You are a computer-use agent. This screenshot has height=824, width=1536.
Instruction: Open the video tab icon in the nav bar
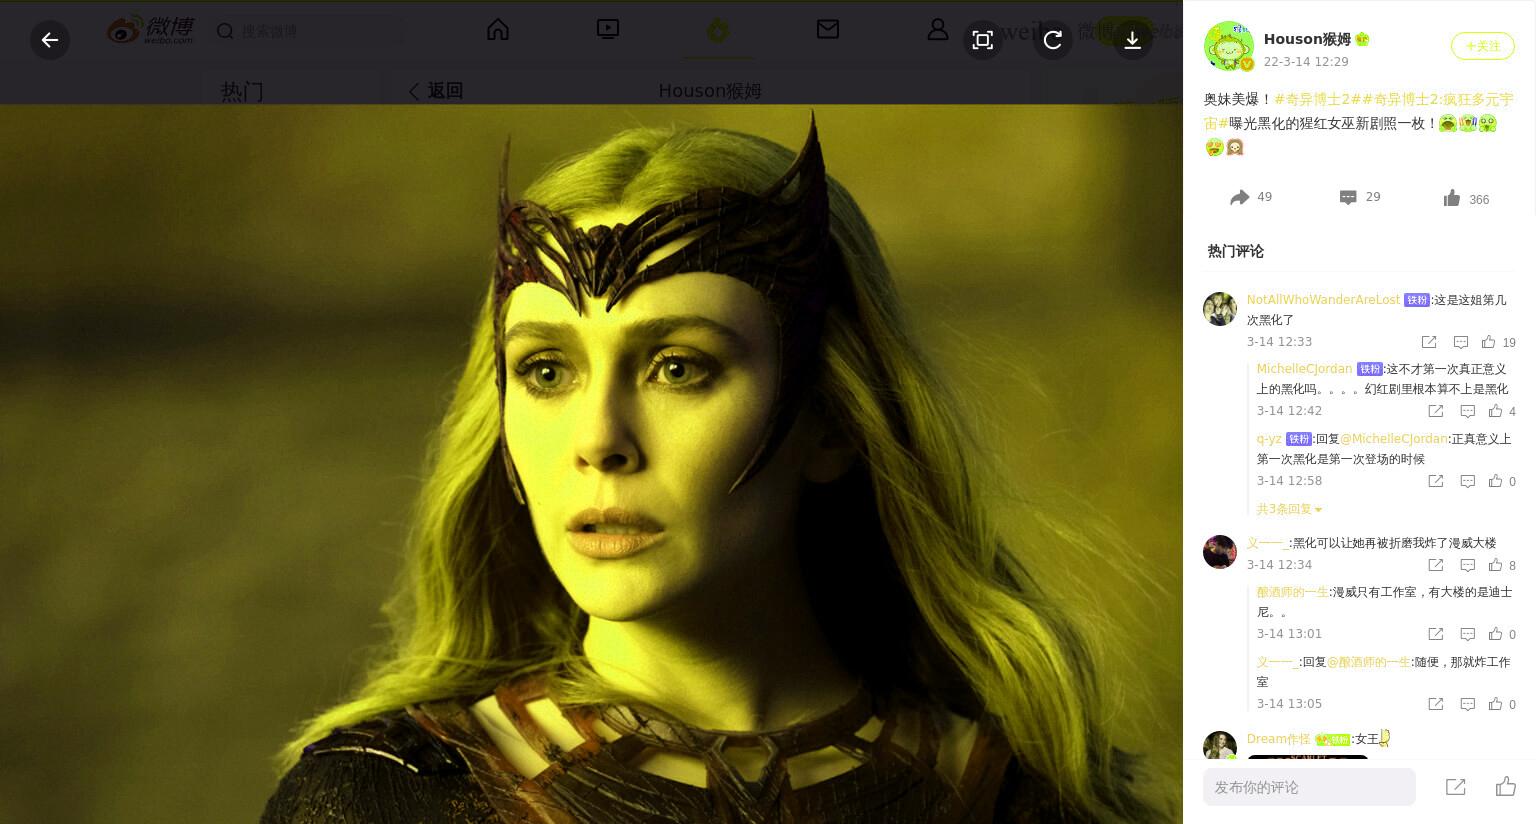(x=608, y=30)
